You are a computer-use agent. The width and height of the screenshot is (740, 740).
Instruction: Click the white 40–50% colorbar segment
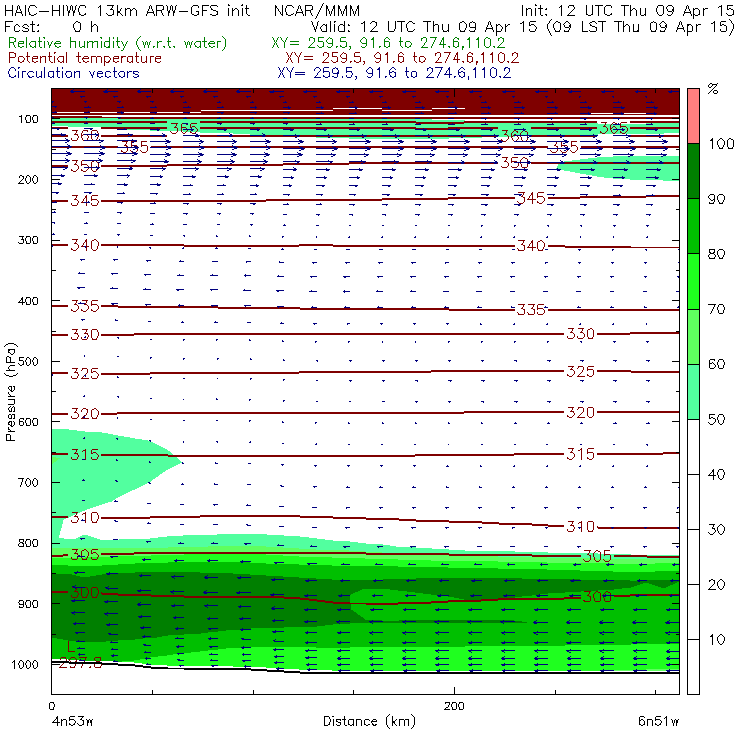point(693,447)
